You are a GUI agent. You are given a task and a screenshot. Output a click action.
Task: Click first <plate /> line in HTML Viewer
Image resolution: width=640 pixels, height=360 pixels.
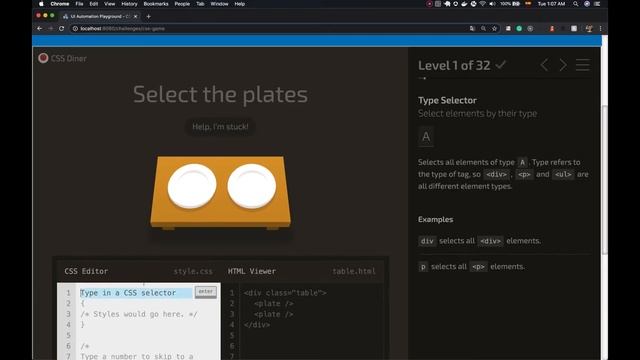point(273,303)
